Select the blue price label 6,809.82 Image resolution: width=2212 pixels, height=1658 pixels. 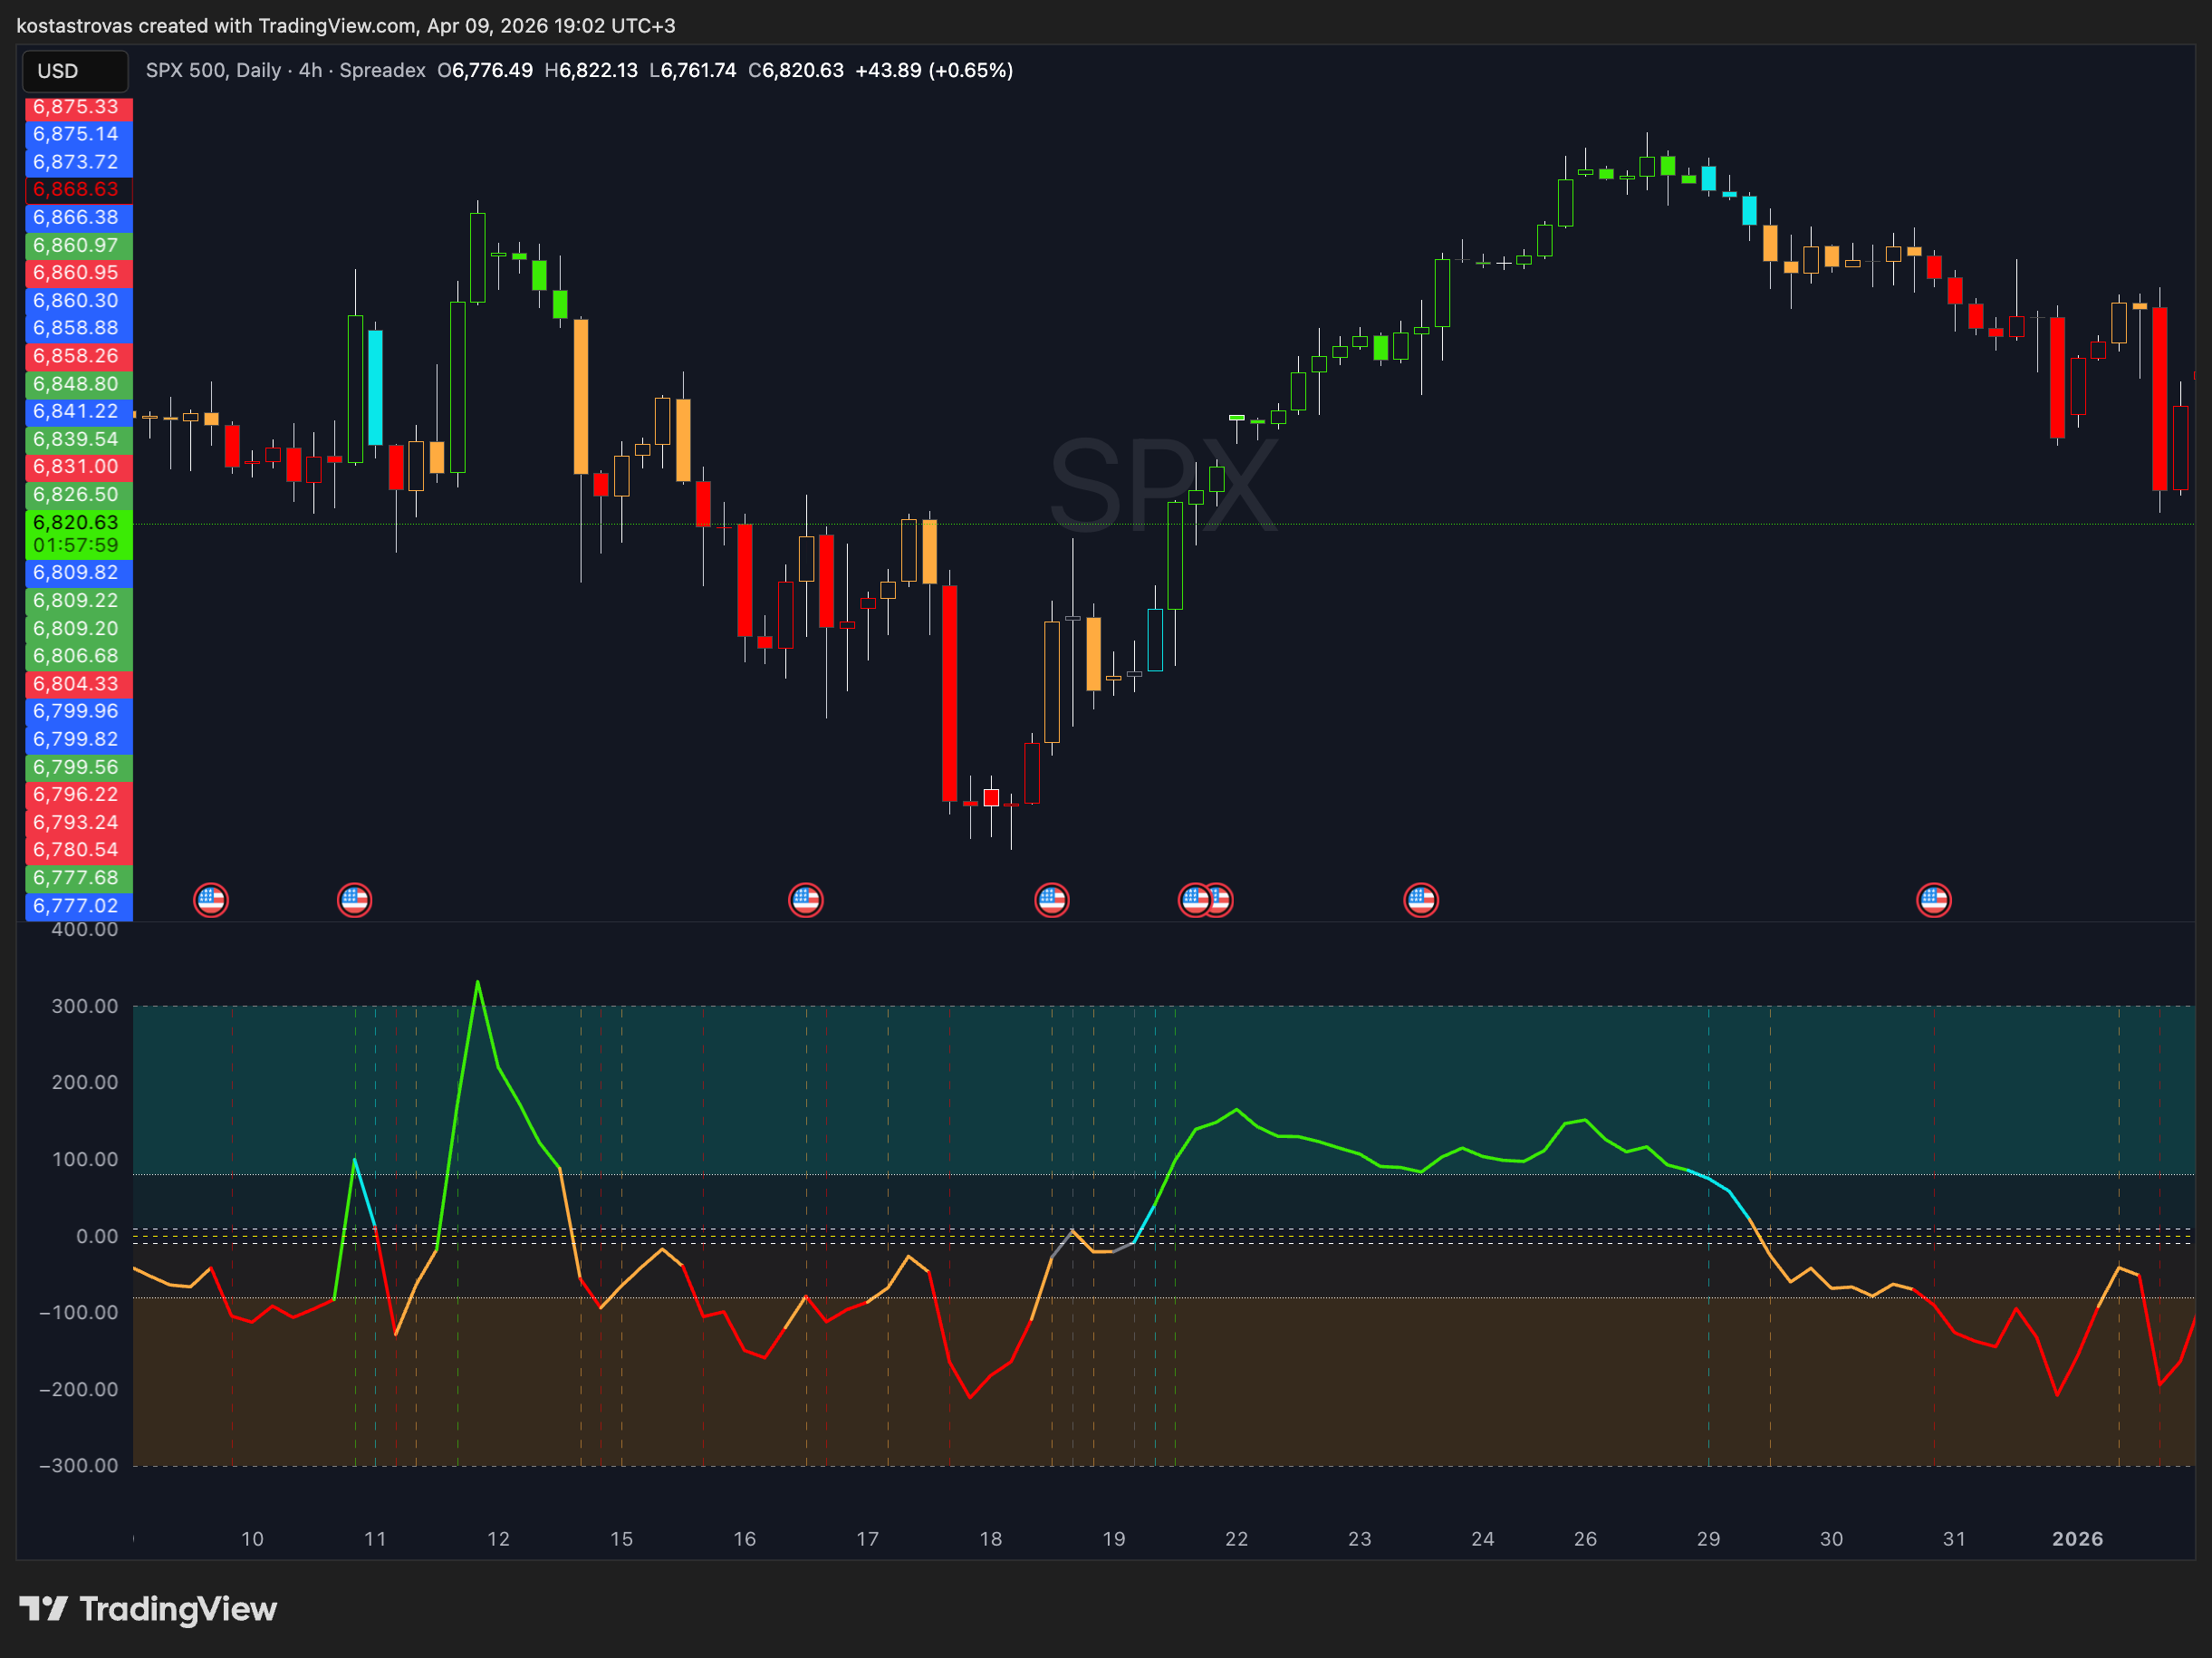pyautogui.click(x=78, y=572)
